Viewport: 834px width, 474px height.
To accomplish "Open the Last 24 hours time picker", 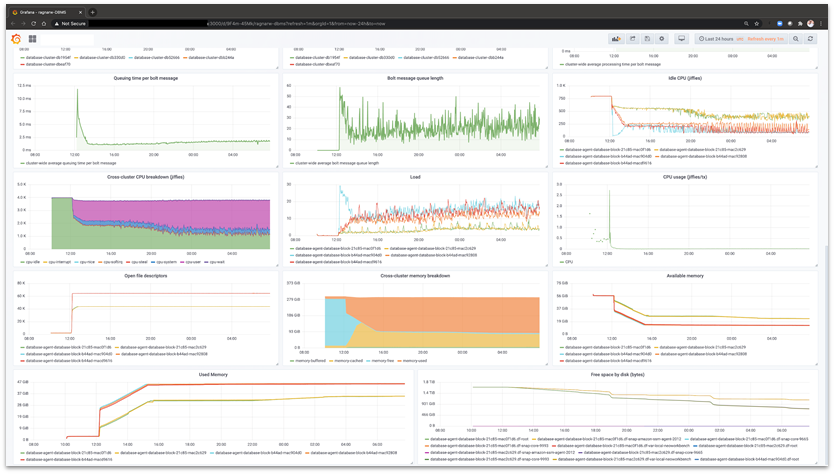I will 716,39.
